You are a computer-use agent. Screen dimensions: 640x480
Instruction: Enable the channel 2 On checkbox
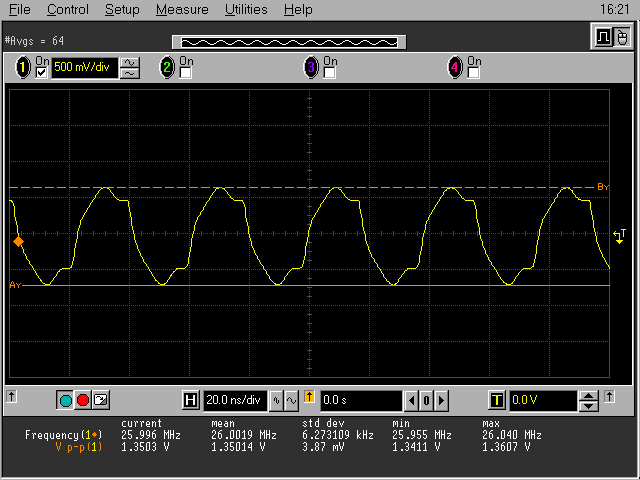[x=186, y=73]
